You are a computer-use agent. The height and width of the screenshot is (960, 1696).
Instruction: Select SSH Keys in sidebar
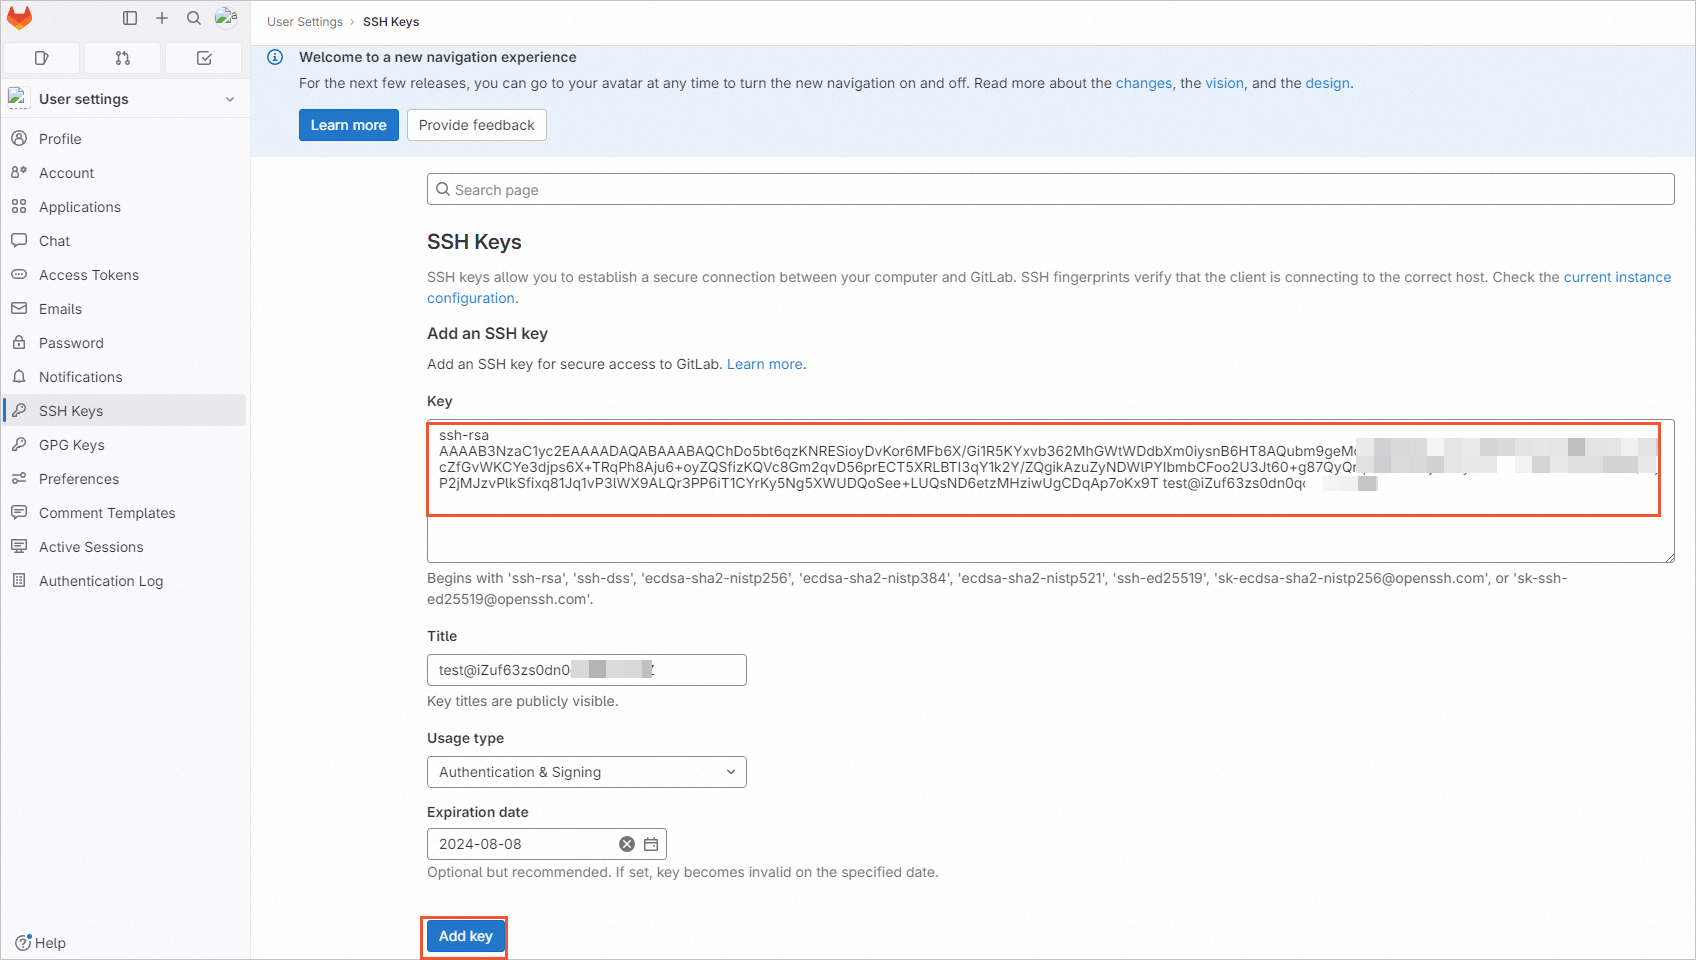(x=125, y=410)
